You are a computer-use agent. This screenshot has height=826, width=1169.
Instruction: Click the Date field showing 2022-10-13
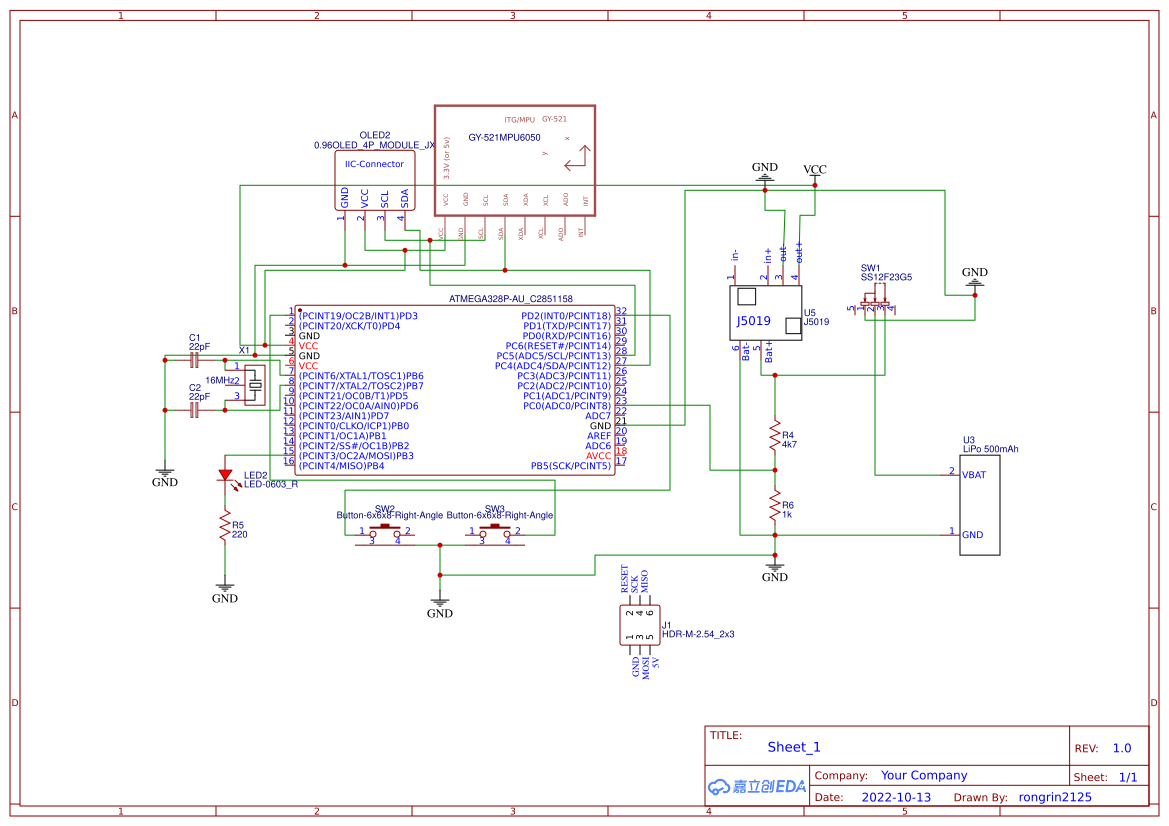click(897, 796)
